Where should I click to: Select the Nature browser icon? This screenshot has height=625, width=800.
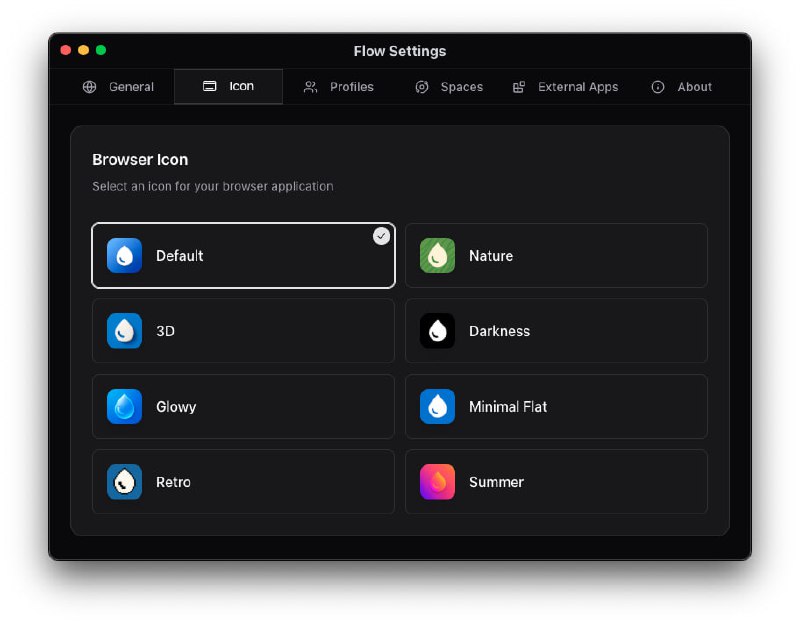pos(556,255)
